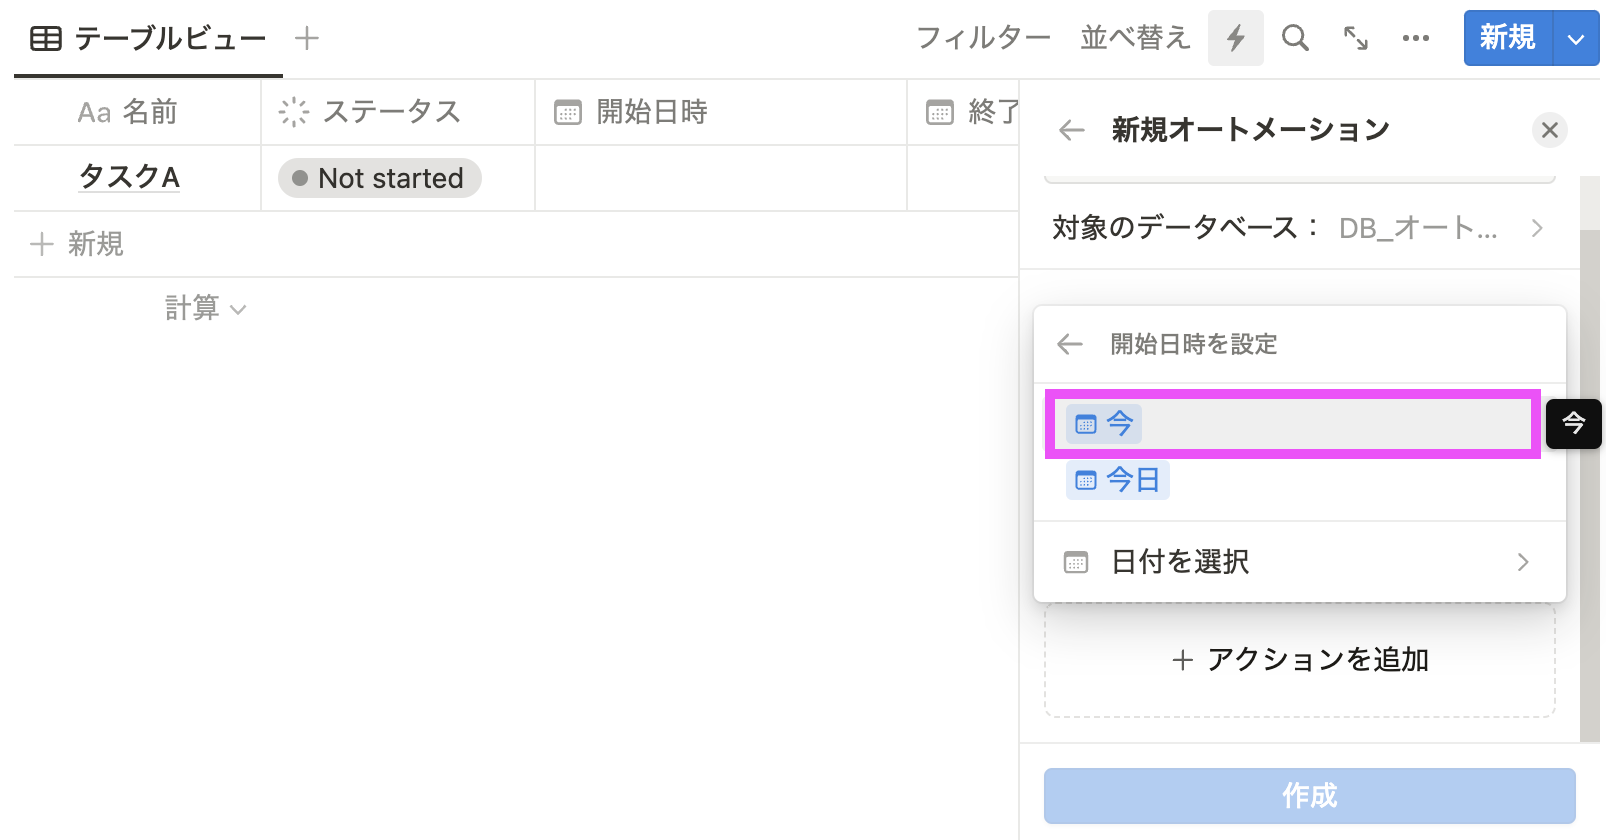Go back from 新規オートメーション panel
Image resolution: width=1606 pixels, height=840 pixels.
[x=1072, y=130]
